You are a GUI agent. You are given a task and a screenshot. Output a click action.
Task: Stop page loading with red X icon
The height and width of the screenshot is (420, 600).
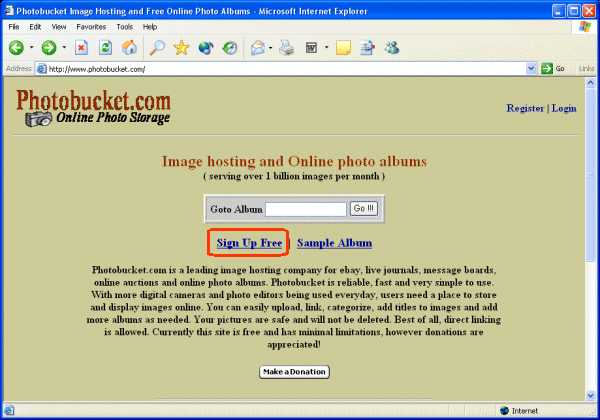81,48
